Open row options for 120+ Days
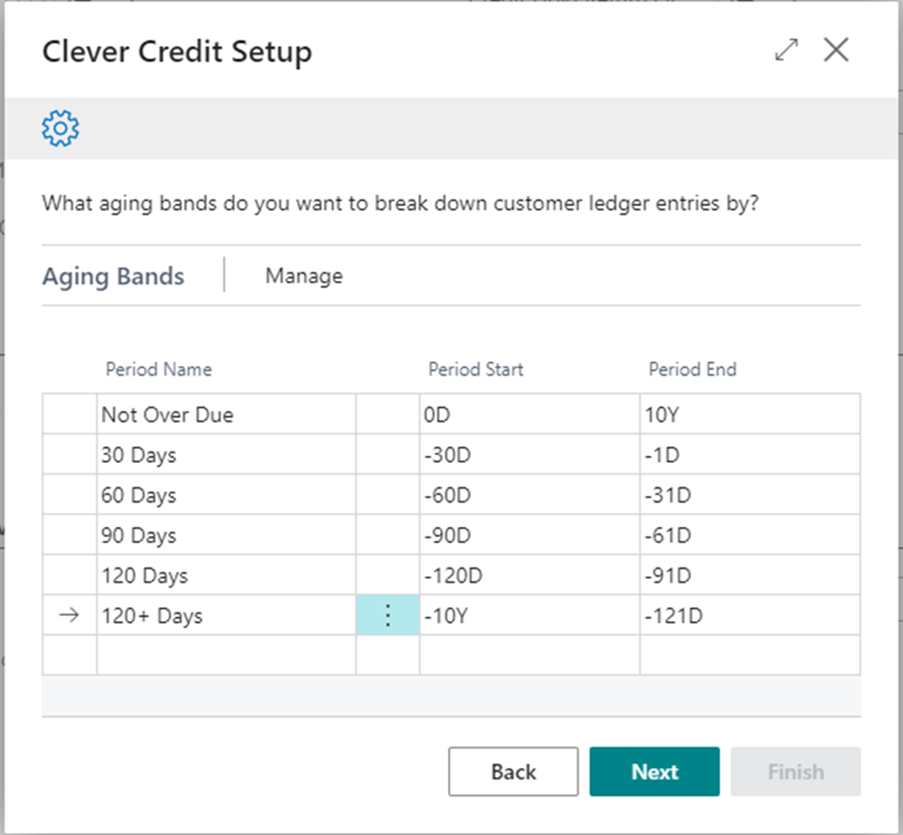 tap(388, 615)
